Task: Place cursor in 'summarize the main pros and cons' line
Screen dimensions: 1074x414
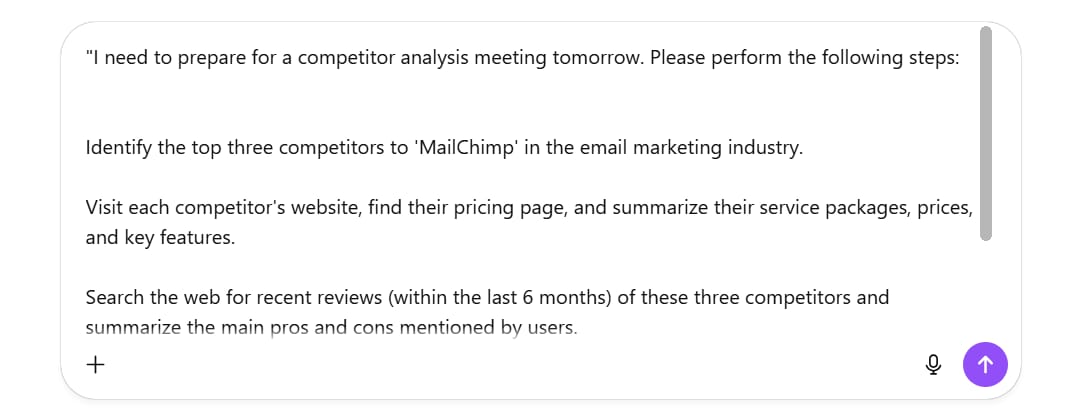Action: [x=332, y=328]
